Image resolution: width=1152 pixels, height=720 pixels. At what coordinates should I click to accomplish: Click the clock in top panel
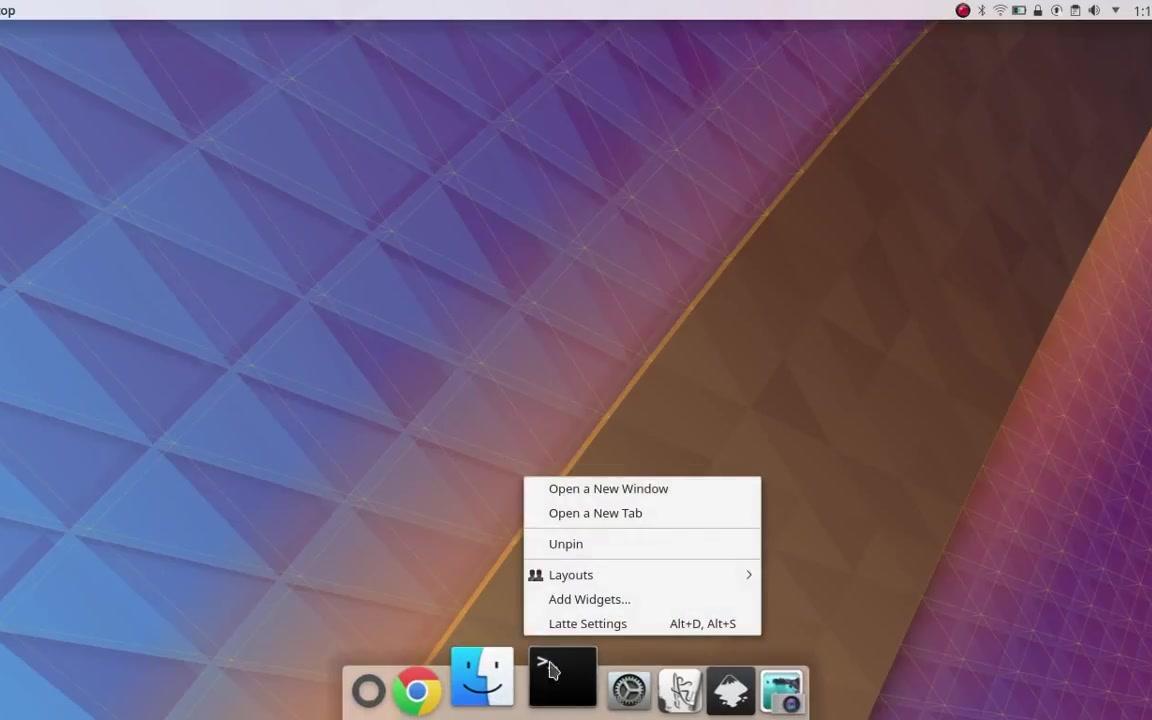click(1143, 10)
